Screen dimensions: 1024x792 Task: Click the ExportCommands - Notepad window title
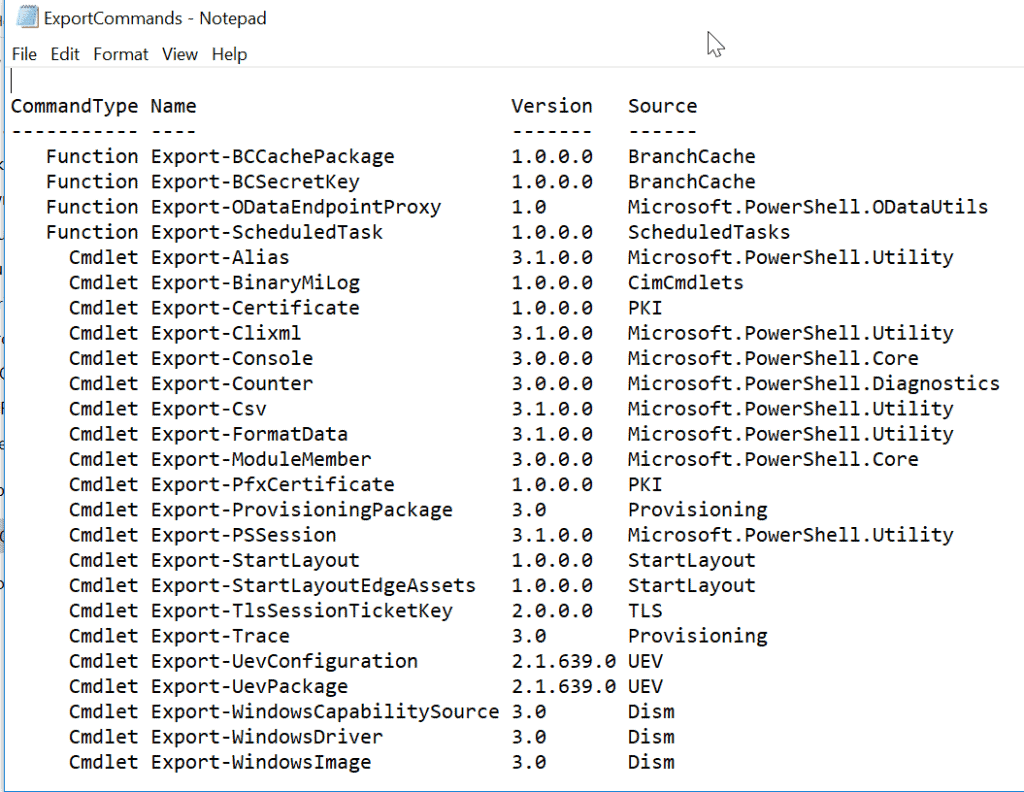pyautogui.click(x=155, y=18)
